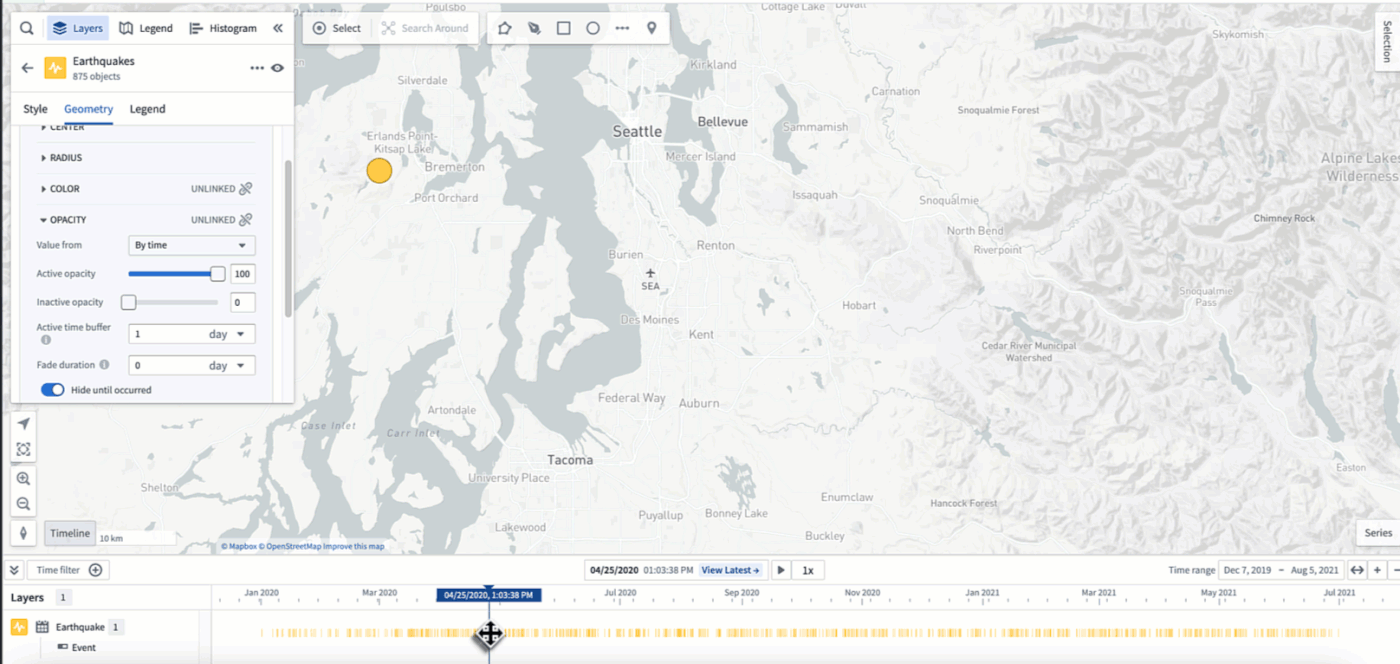The width and height of the screenshot is (1400, 664).
Task: Click the Select button in map toolbar
Action: 337,28
